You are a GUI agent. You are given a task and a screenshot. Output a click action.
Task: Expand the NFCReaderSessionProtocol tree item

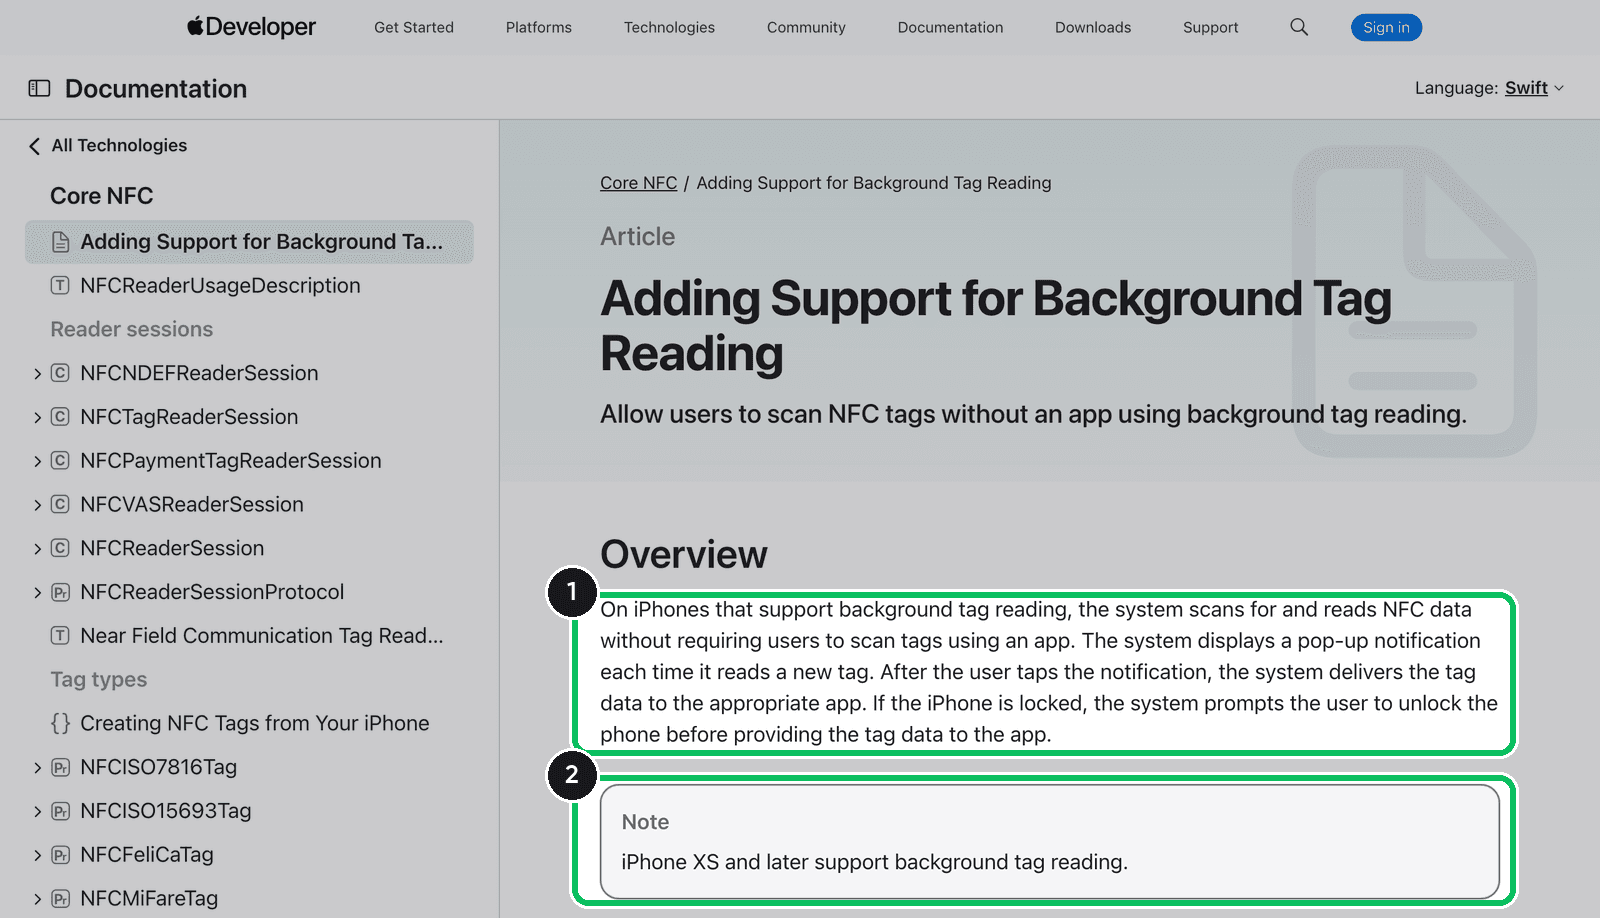pos(37,593)
